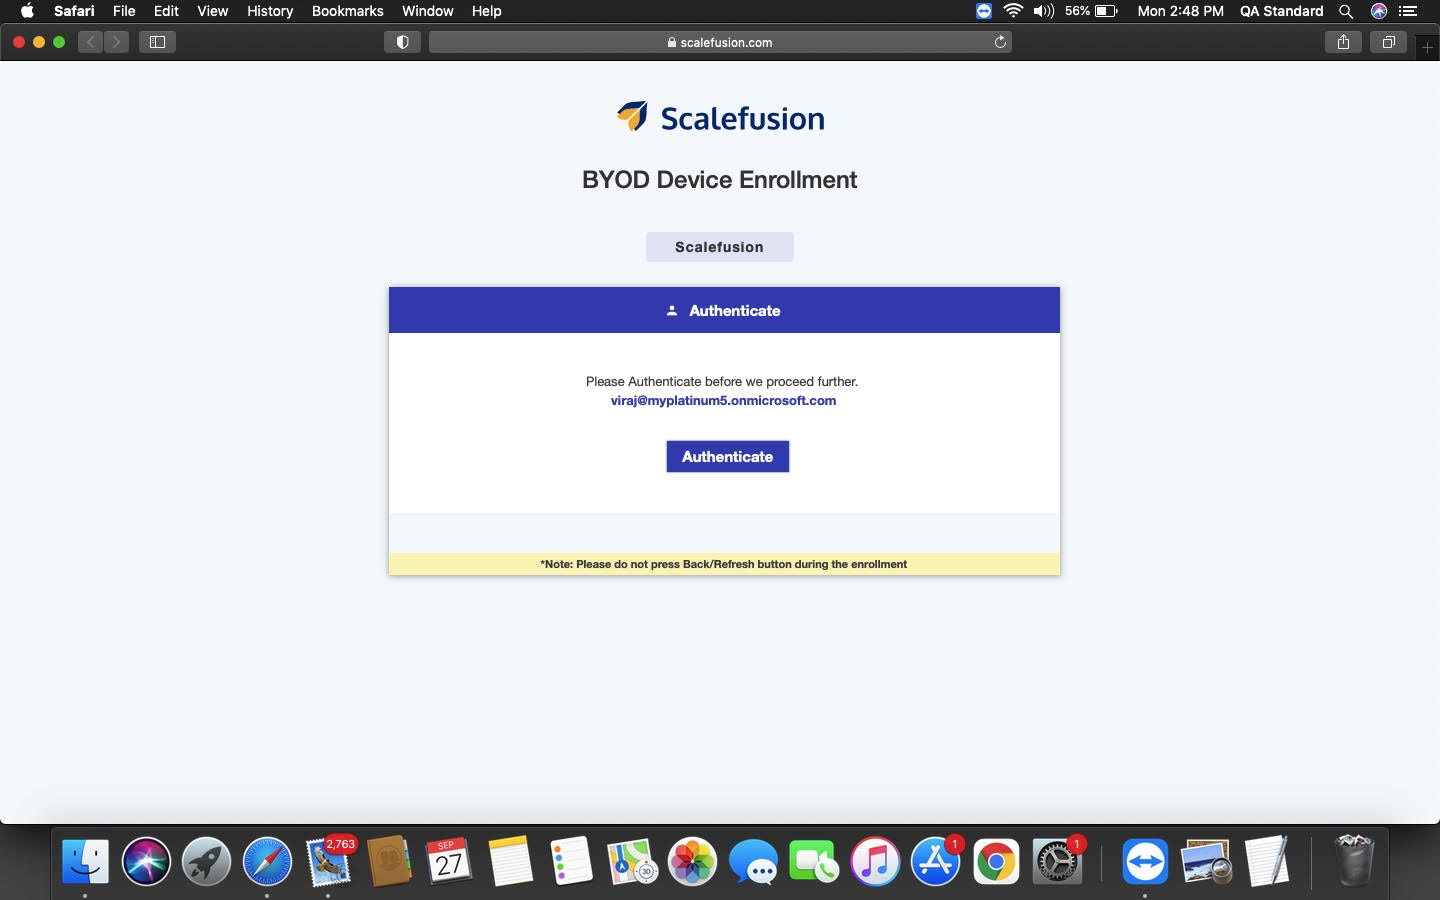1440x900 pixels.
Task: Open Contacts book in the Dock
Action: [389, 861]
